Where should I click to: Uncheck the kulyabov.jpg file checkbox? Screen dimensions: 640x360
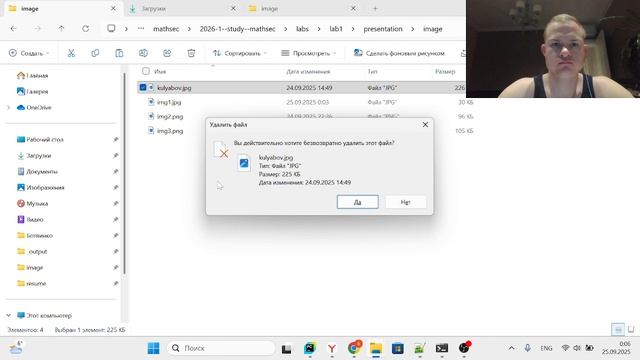point(142,87)
